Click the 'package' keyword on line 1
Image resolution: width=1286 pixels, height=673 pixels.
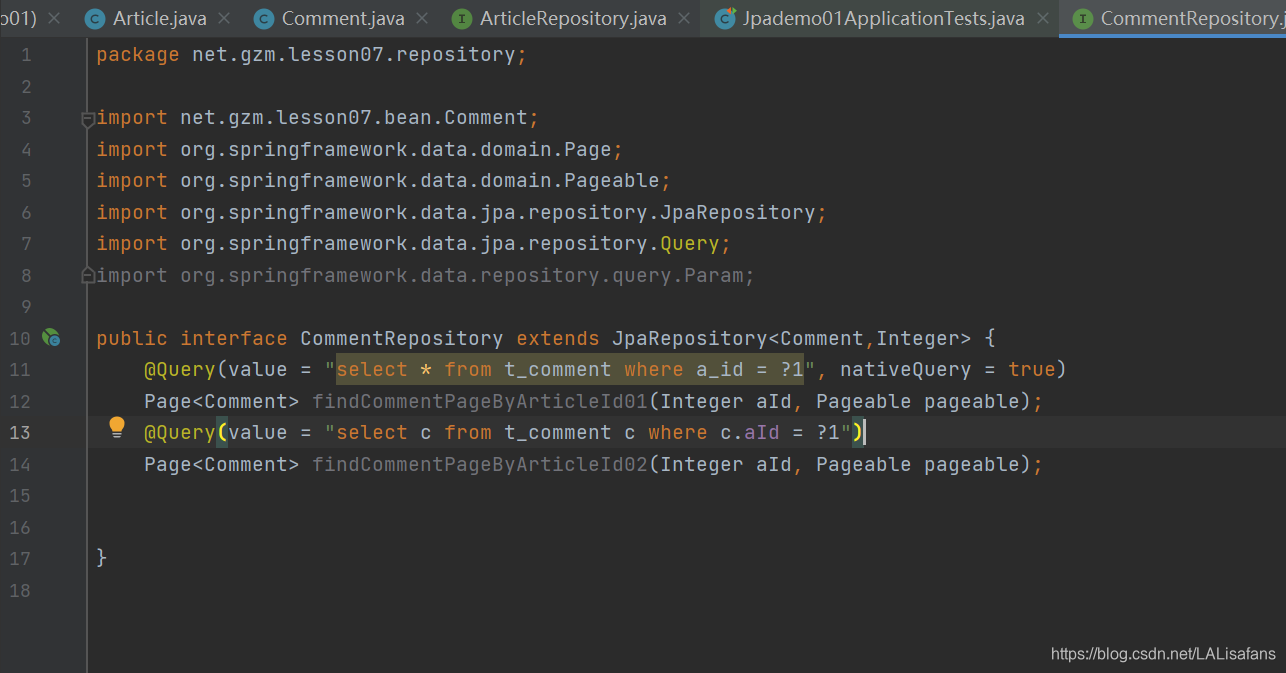pos(138,55)
